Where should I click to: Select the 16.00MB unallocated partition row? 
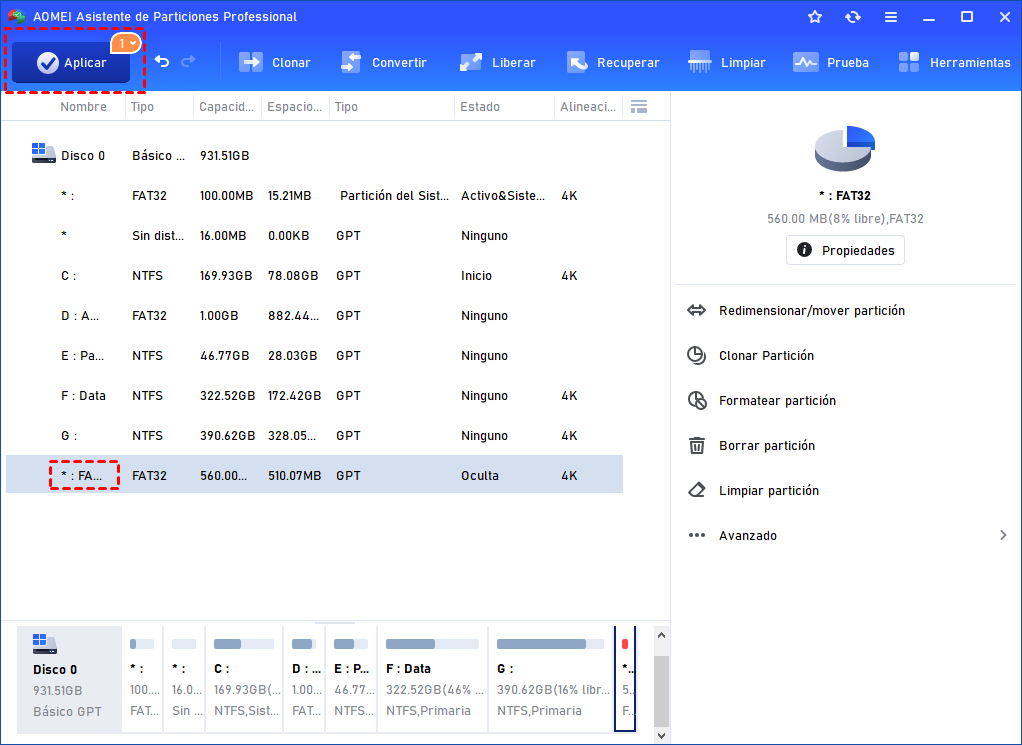[314, 235]
